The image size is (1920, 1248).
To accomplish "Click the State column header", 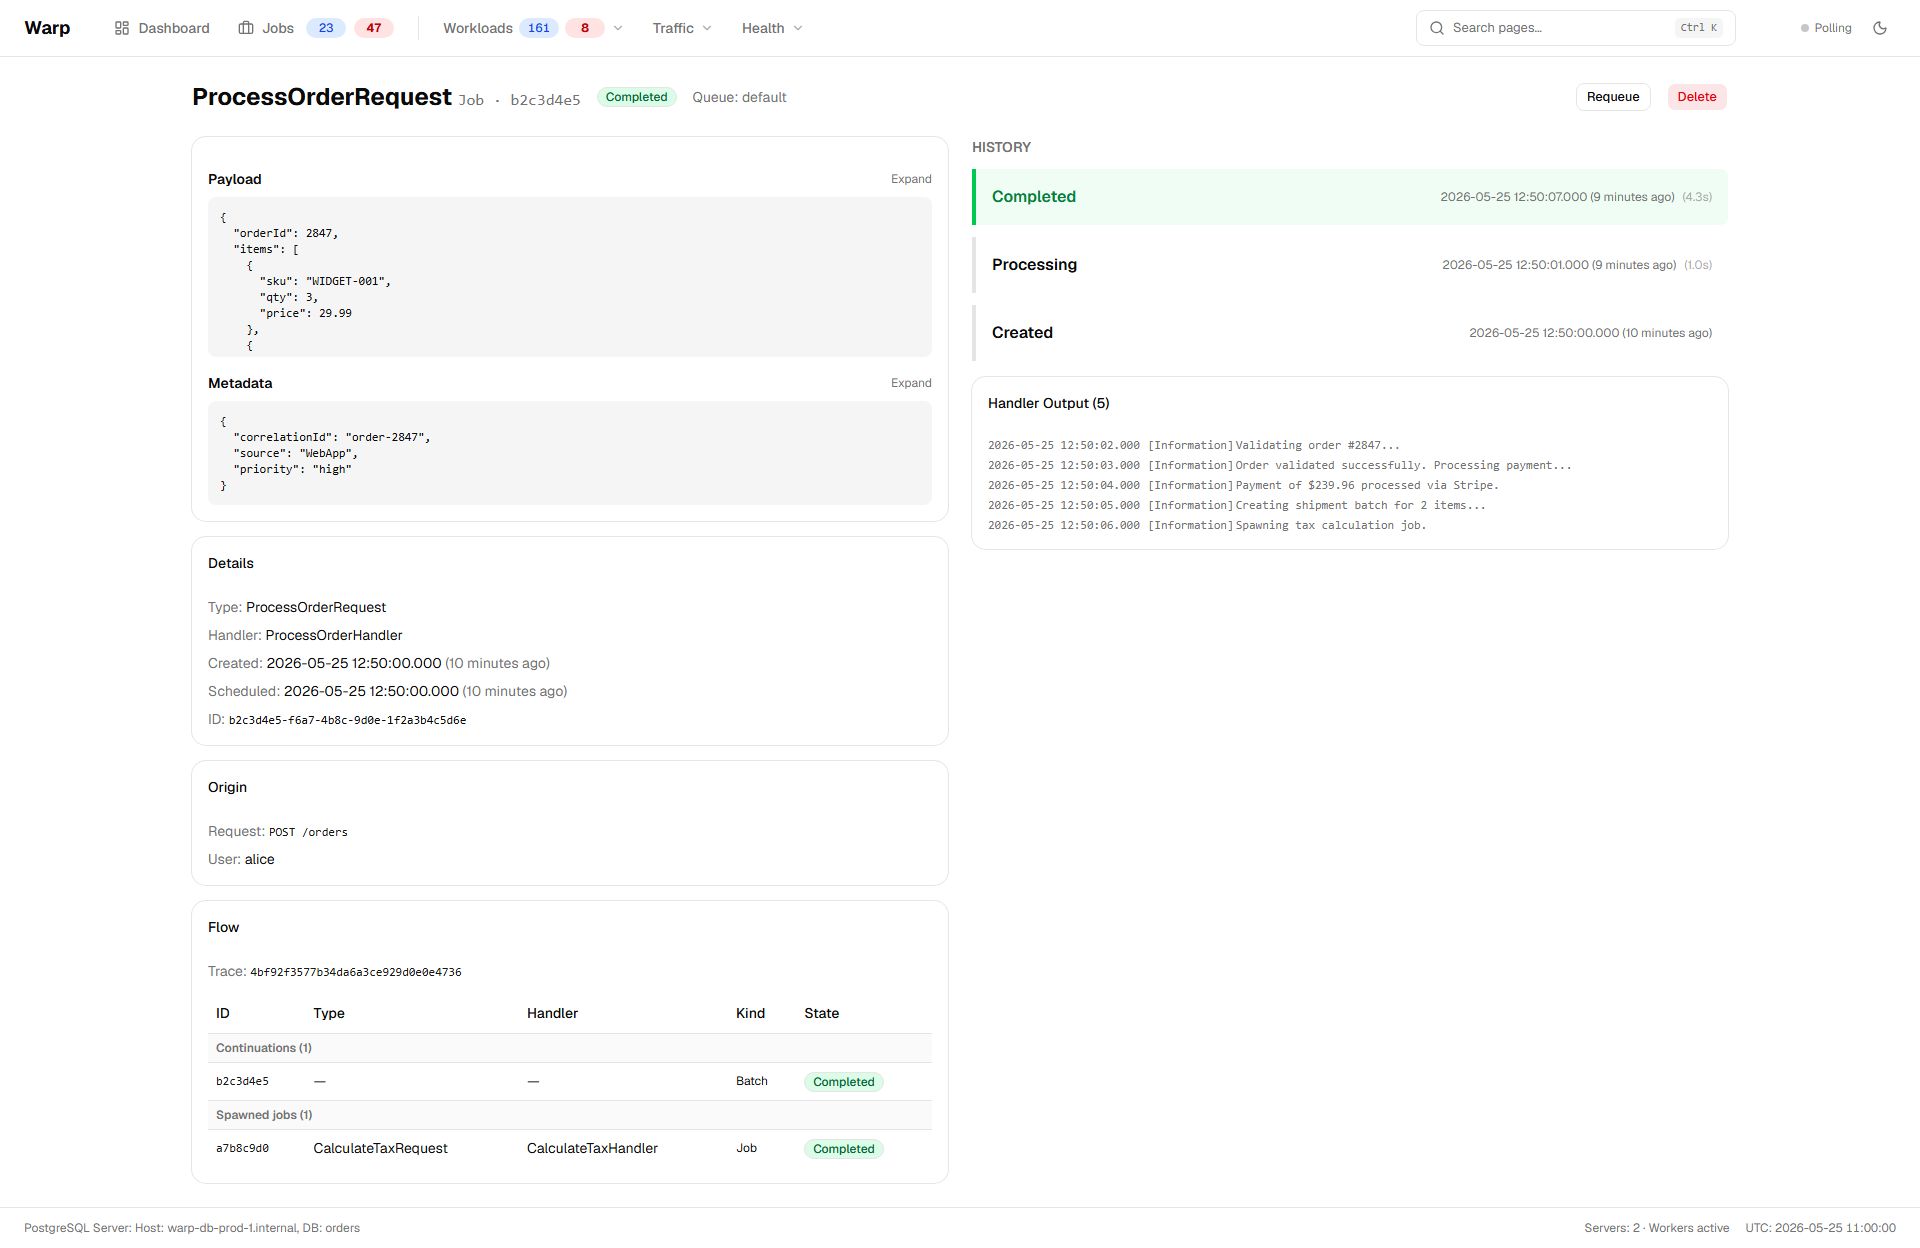I will pyautogui.click(x=821, y=1013).
